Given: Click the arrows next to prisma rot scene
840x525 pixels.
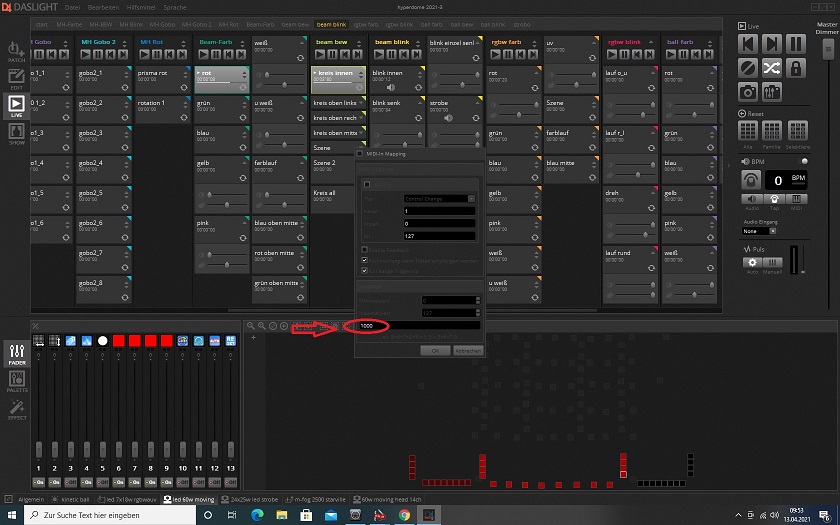Looking at the screenshot, I should [185, 74].
